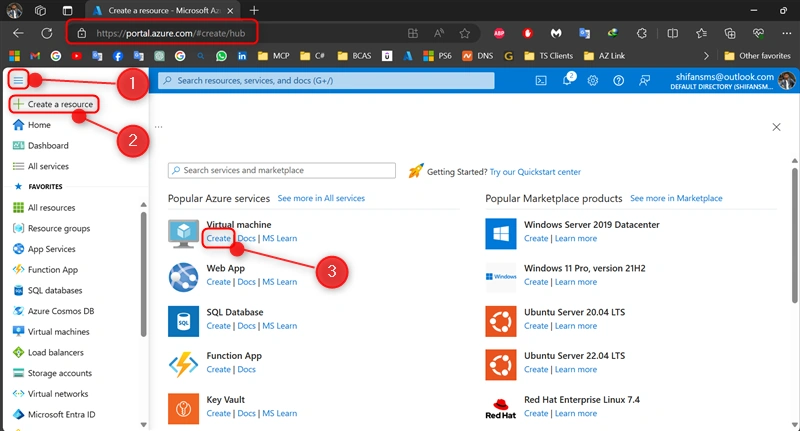The width and height of the screenshot is (800, 431).
Task: Open Docs link for SQL Database
Action: 246,326
